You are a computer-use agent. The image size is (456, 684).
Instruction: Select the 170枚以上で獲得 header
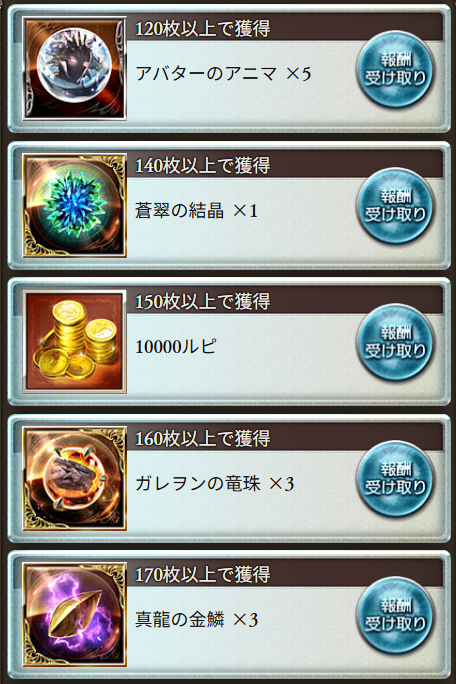coord(285,575)
